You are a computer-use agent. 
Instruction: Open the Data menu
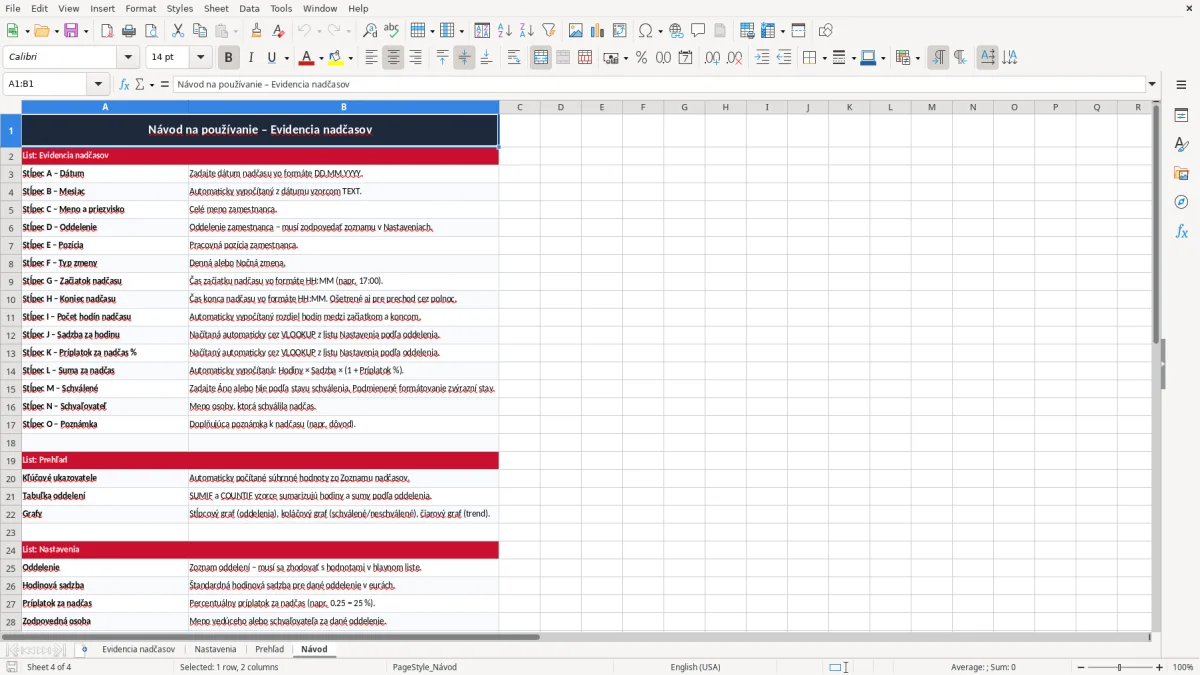pyautogui.click(x=249, y=8)
